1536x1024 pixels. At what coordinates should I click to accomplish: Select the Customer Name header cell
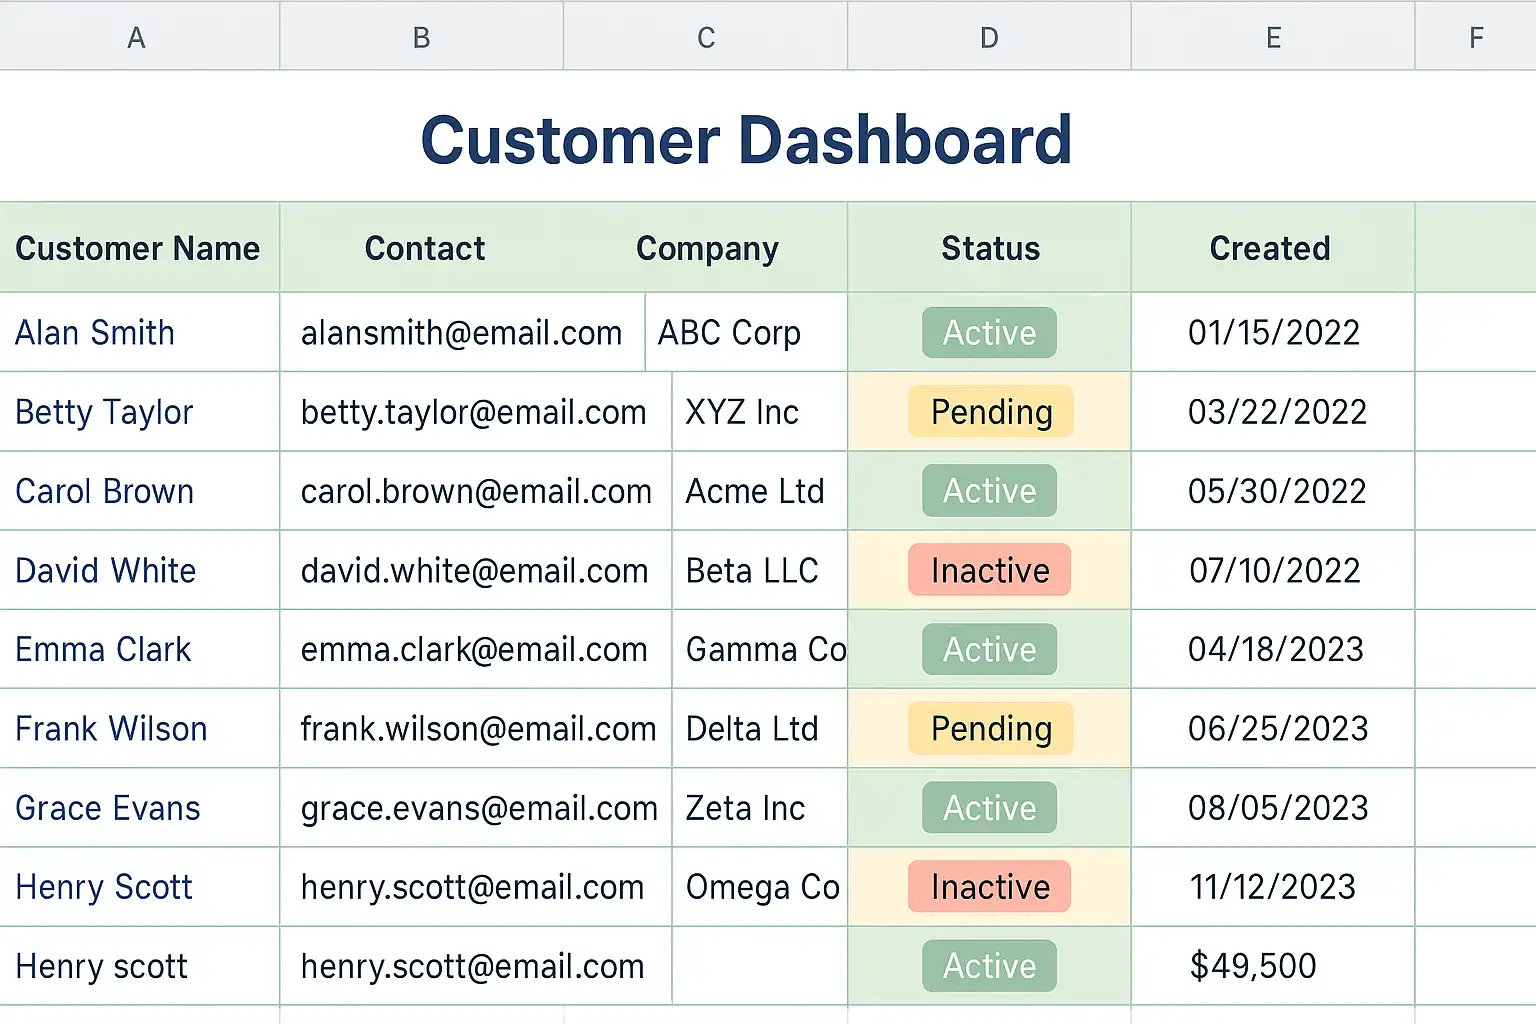[x=138, y=248]
